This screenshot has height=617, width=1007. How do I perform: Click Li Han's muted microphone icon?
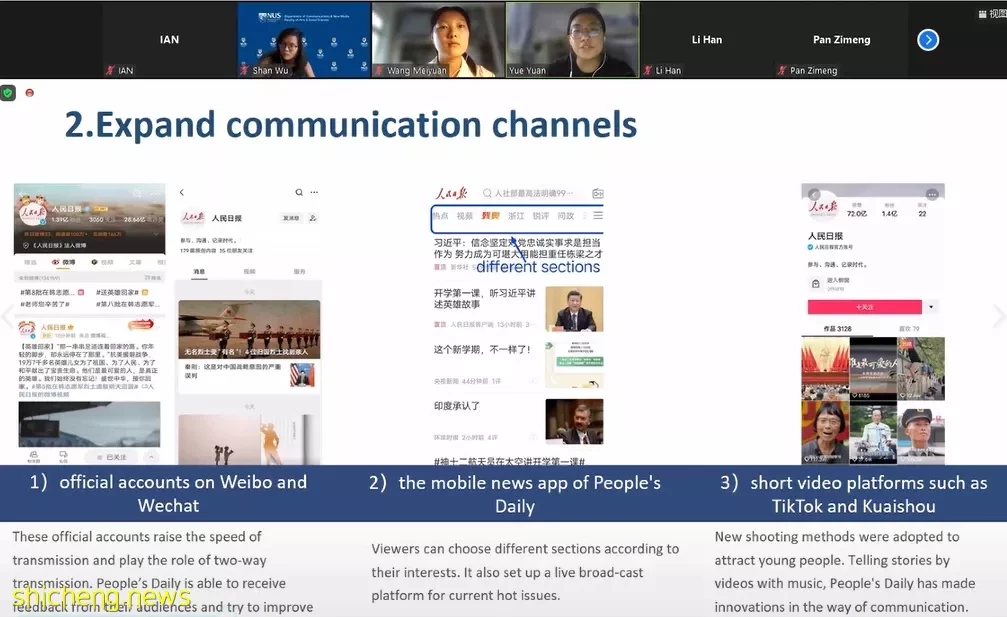tap(648, 70)
